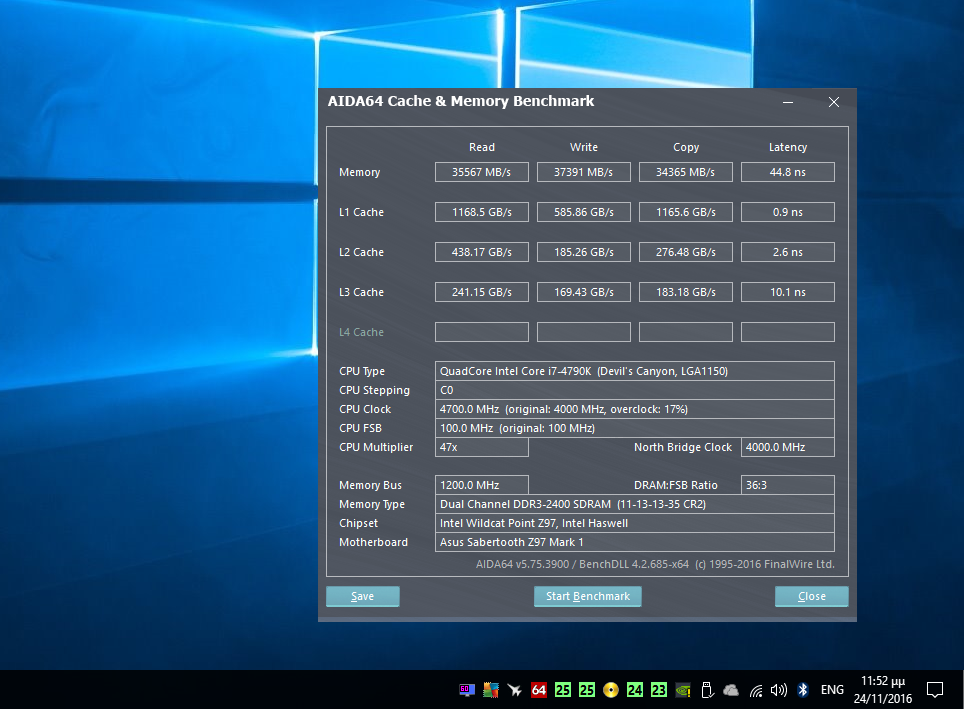Click the CPU Type field showing i7-4790K
Image resolution: width=964 pixels, height=710 pixels.
[x=635, y=371]
